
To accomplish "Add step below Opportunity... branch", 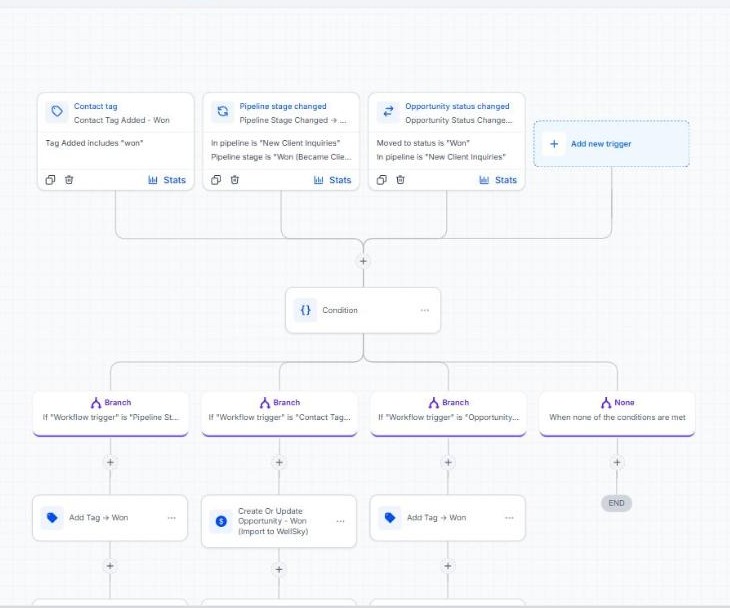I will [448, 462].
